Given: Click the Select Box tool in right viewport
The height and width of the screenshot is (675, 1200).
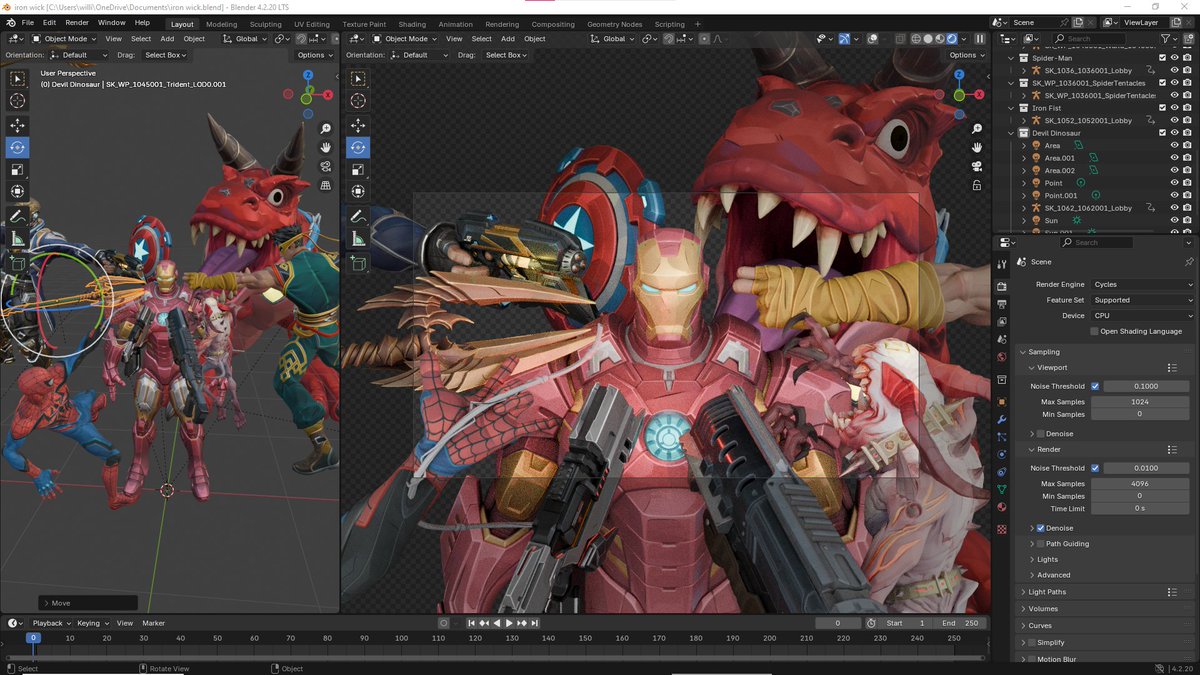Looking at the screenshot, I should tap(358, 79).
